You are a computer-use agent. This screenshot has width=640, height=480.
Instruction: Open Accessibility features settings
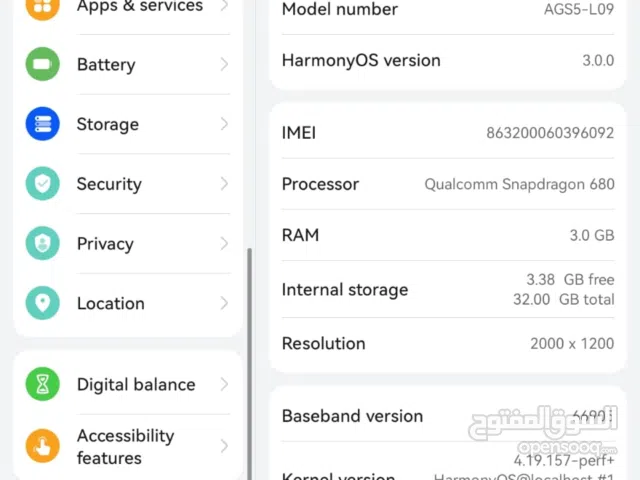(x=125, y=446)
